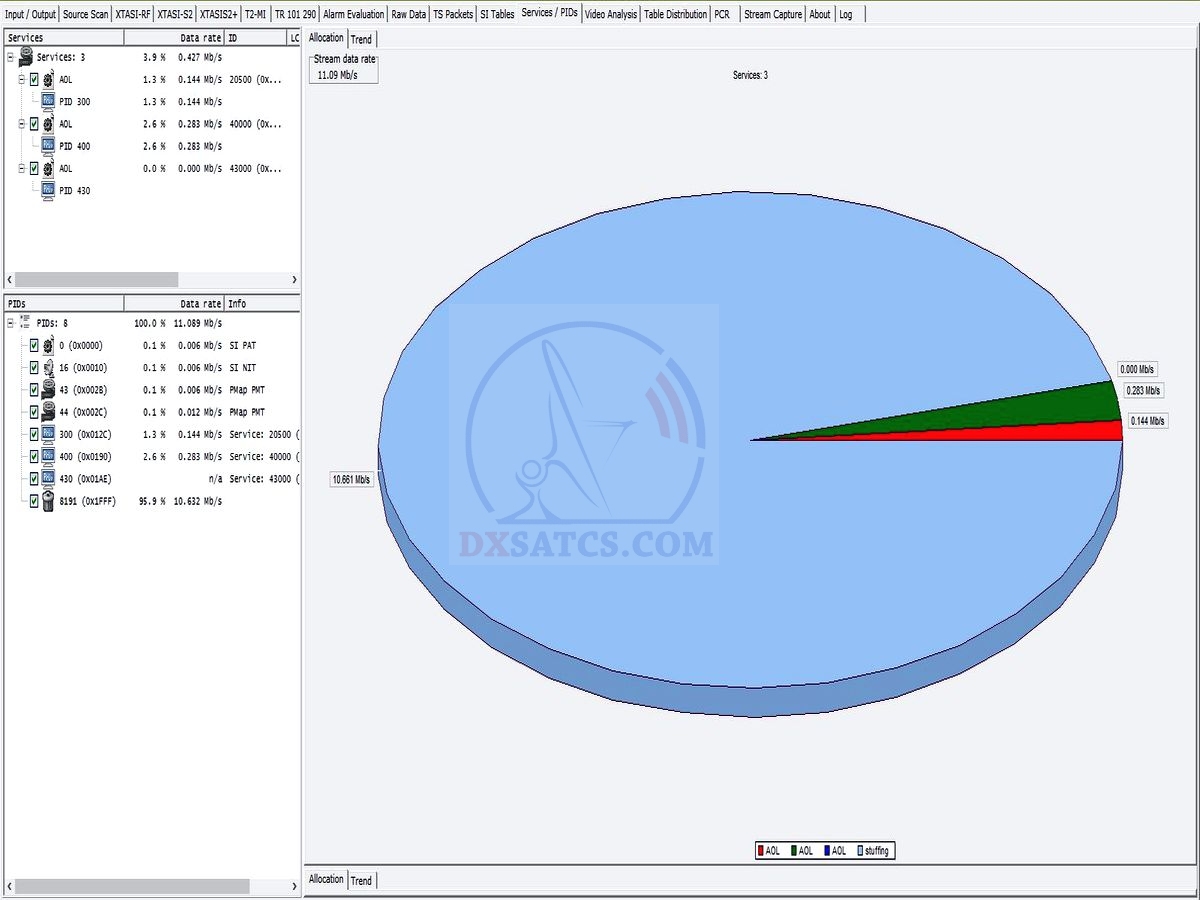Click the monitor icon next to PID 430 in Services
1200x900 pixels.
(48, 190)
